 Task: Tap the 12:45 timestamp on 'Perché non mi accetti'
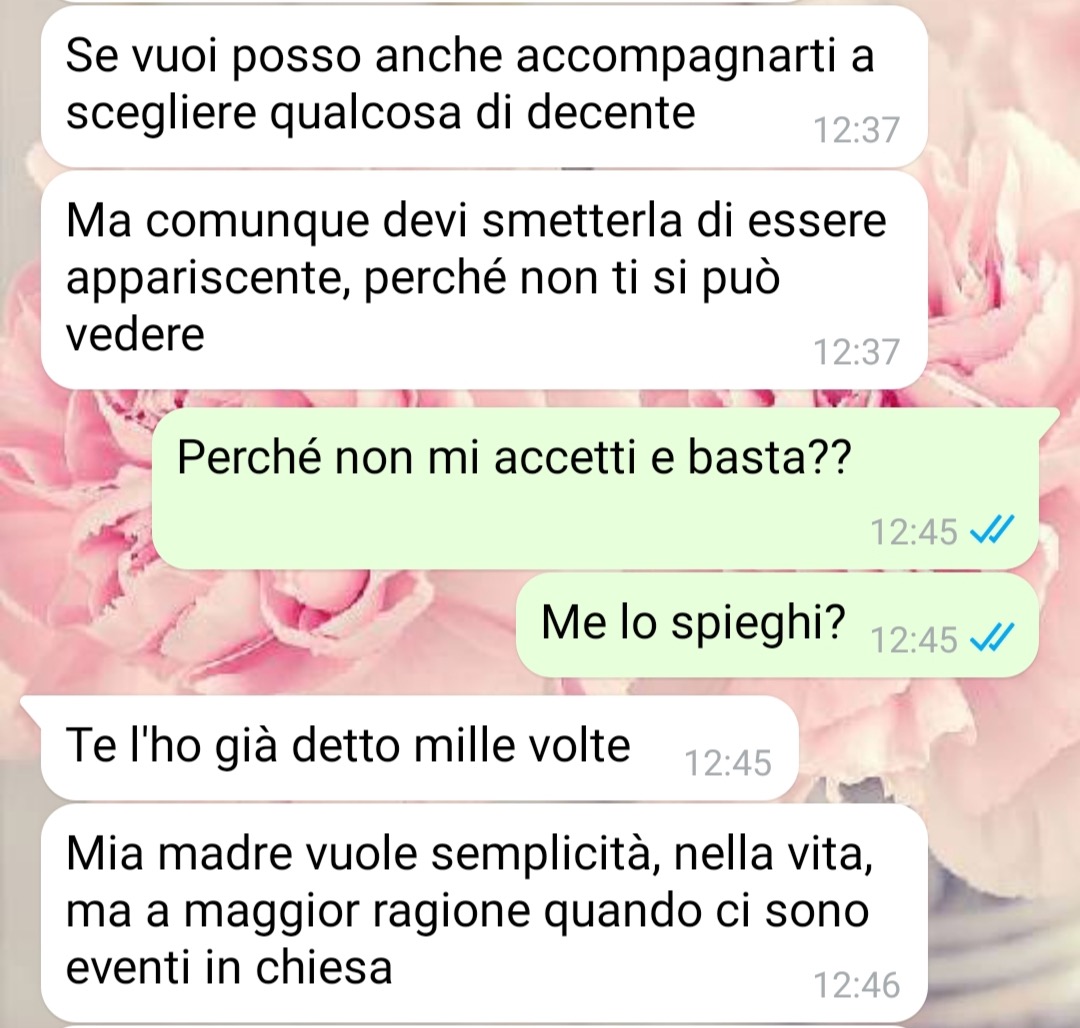click(x=913, y=532)
